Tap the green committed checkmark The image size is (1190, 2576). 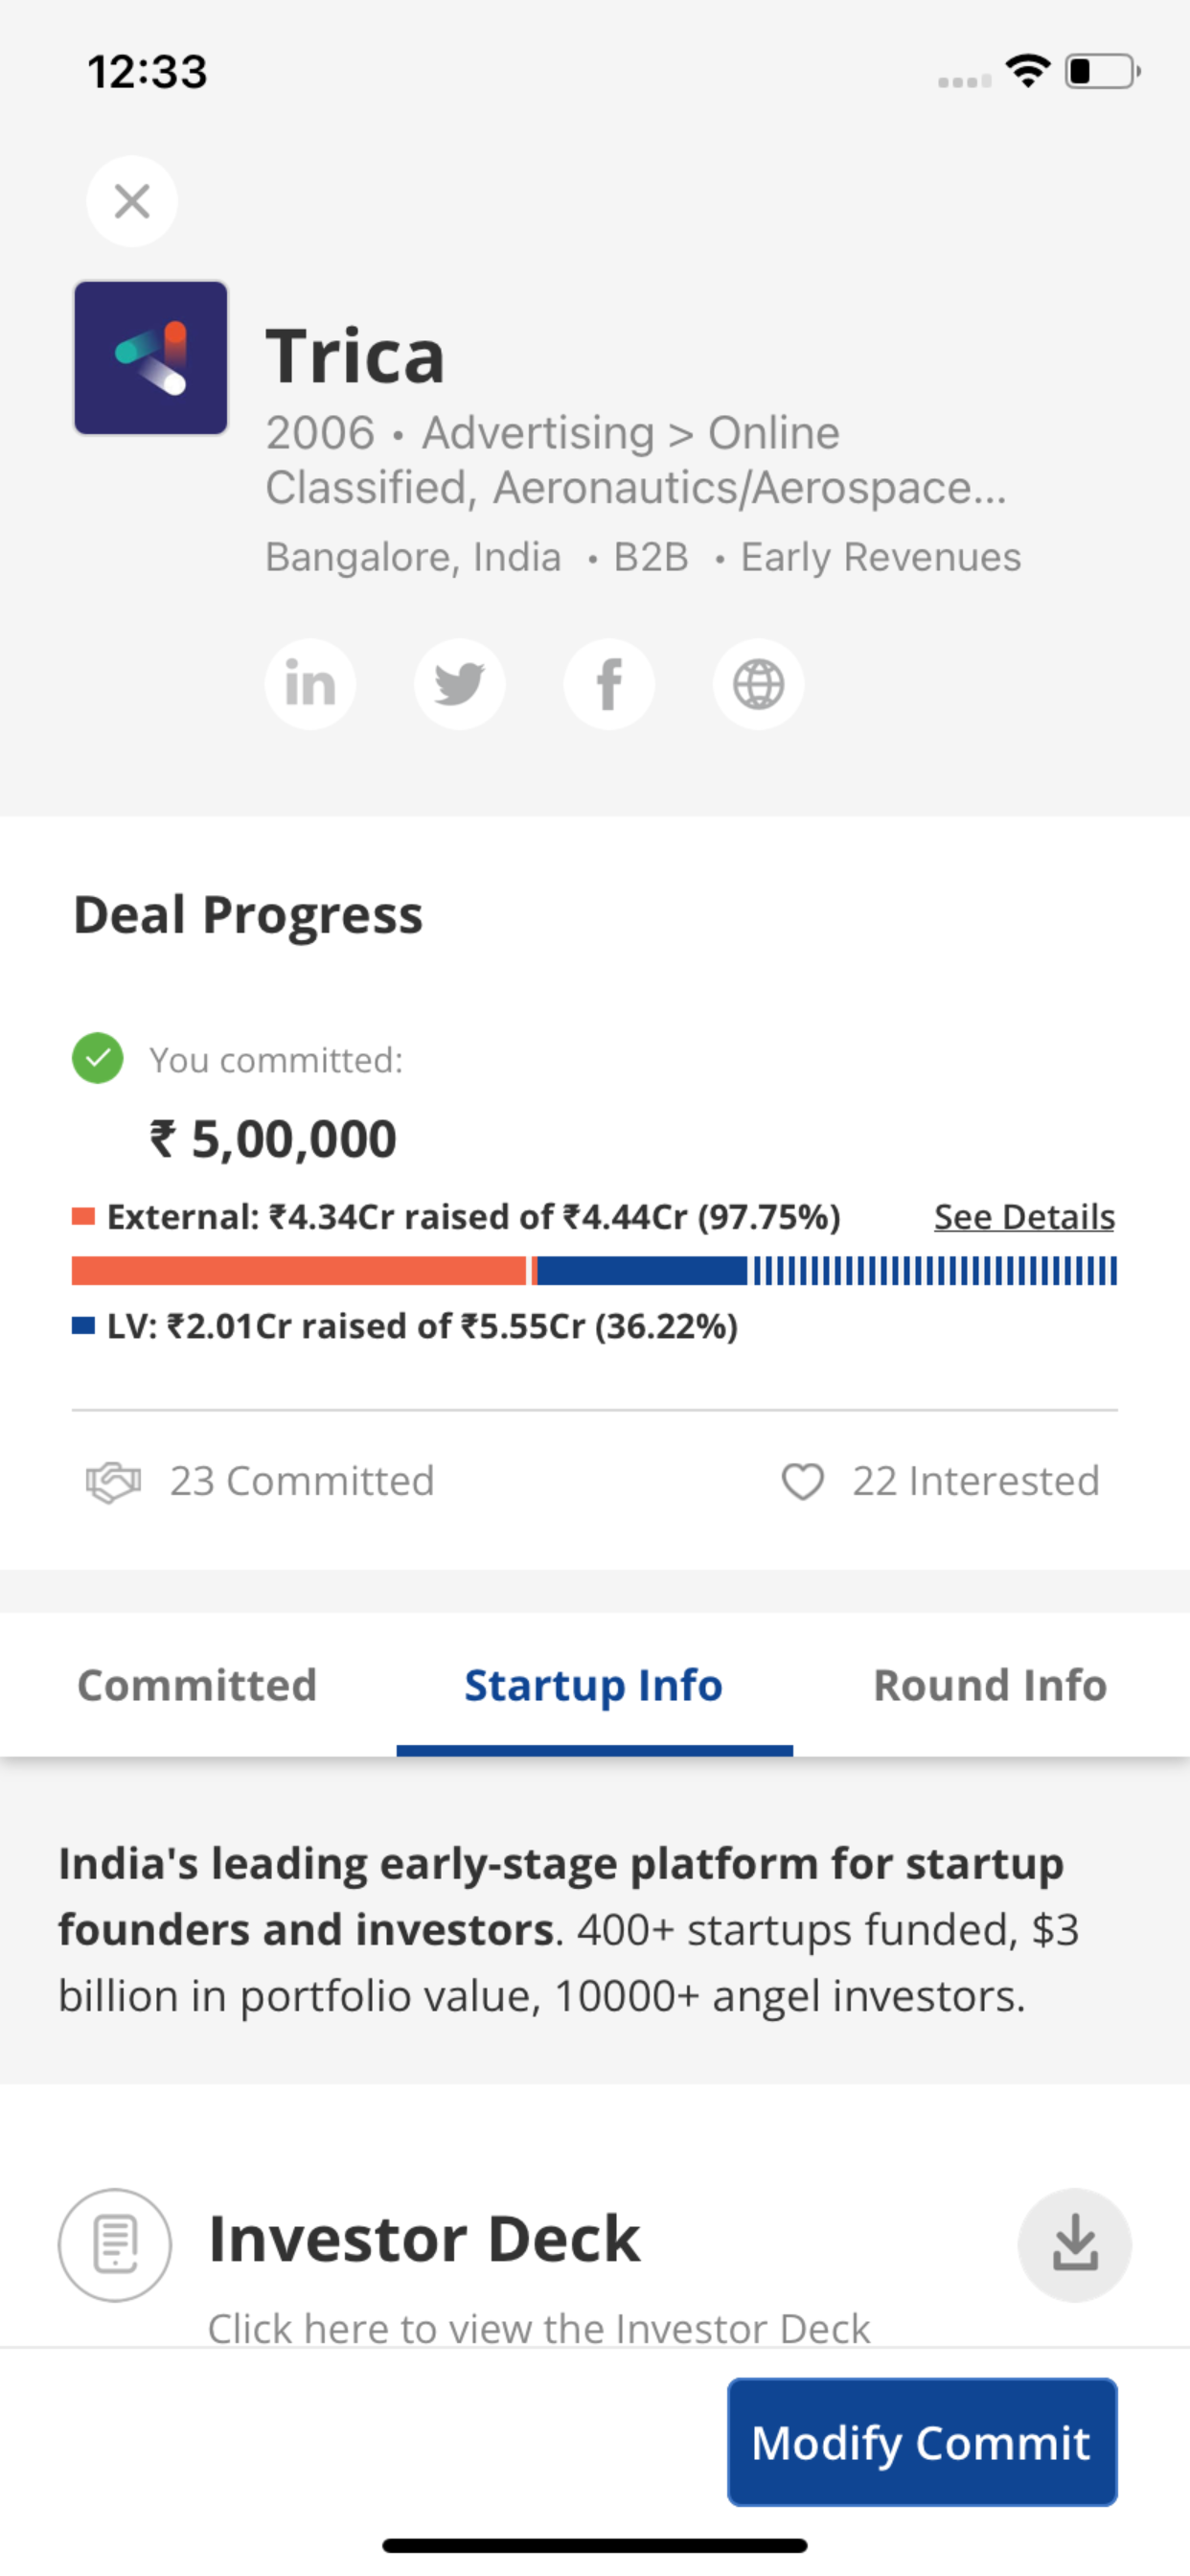click(98, 1058)
